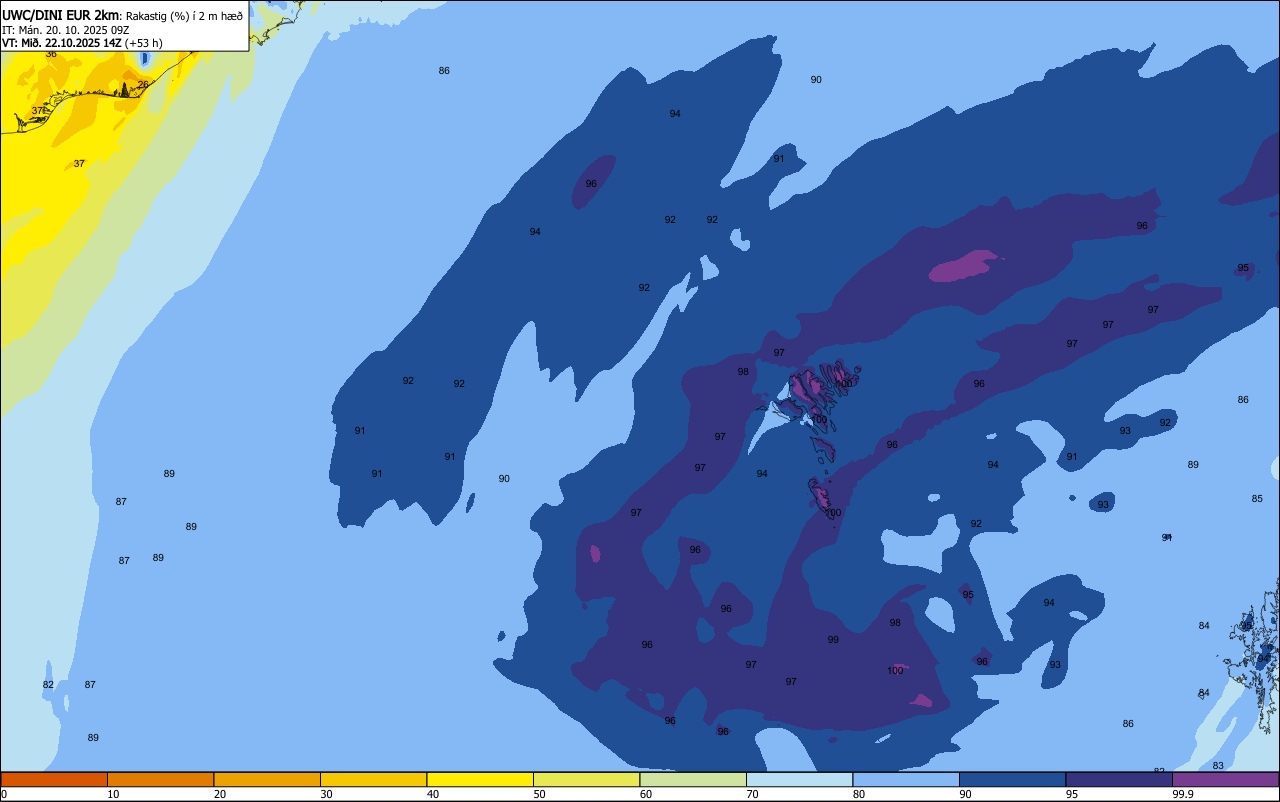Click the "85" humidity value on the map

point(1257,499)
